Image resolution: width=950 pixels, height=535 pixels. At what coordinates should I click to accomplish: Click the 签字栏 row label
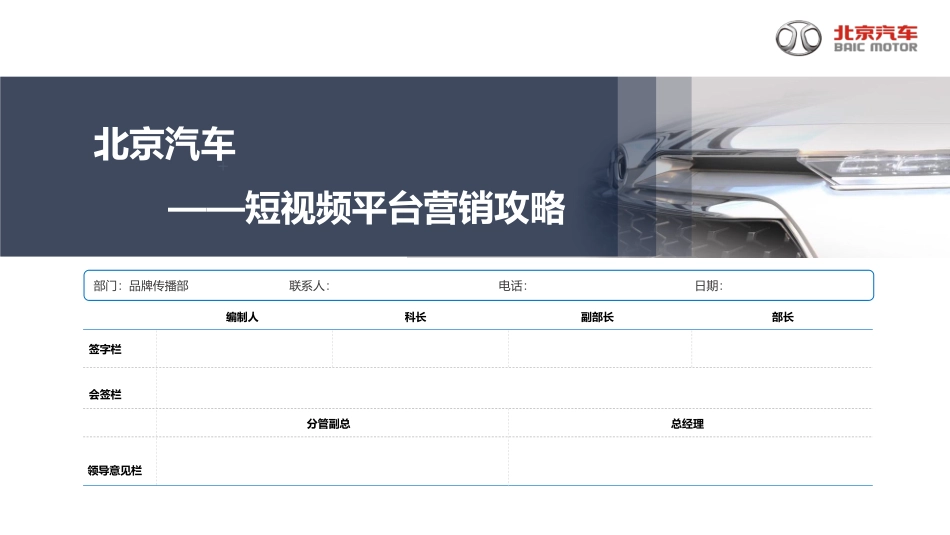click(105, 349)
